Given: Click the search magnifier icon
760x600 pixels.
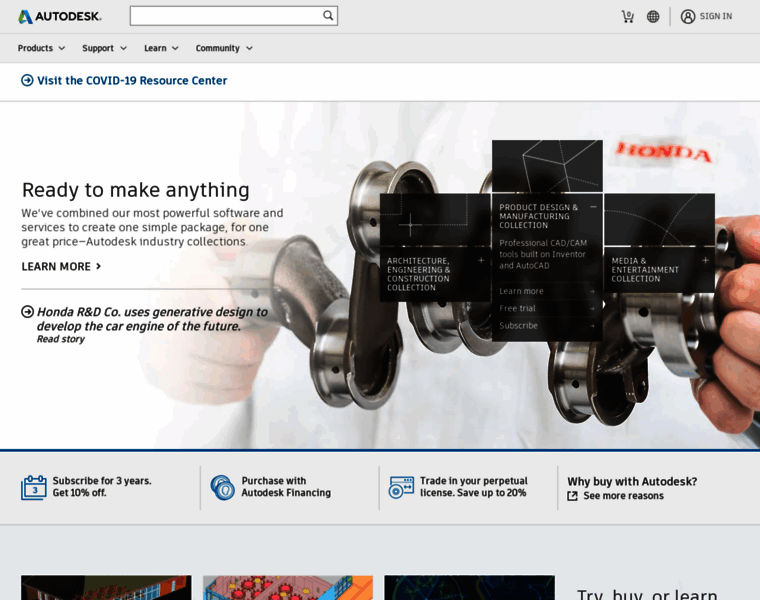Looking at the screenshot, I should (x=328, y=16).
